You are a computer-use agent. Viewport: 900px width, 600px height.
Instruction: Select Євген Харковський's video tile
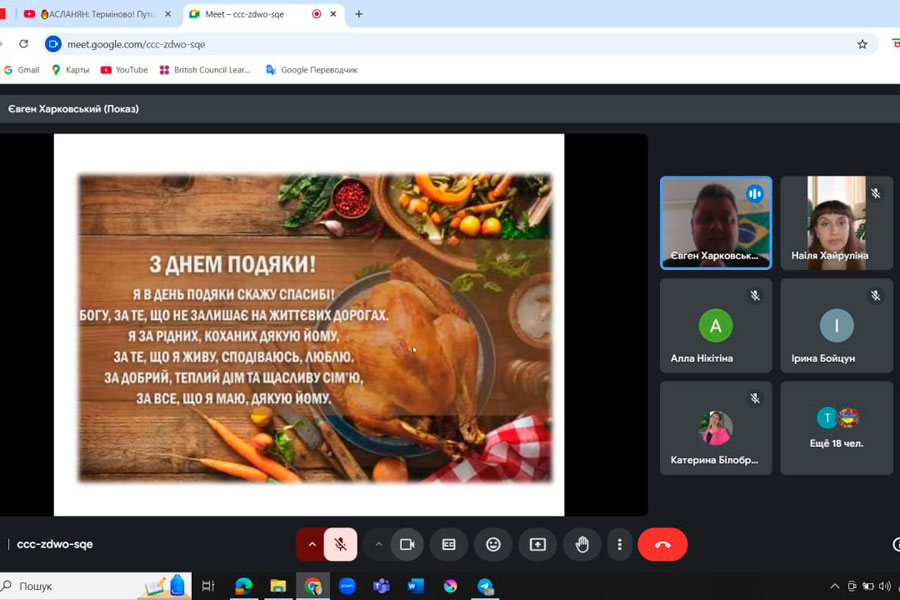point(716,223)
